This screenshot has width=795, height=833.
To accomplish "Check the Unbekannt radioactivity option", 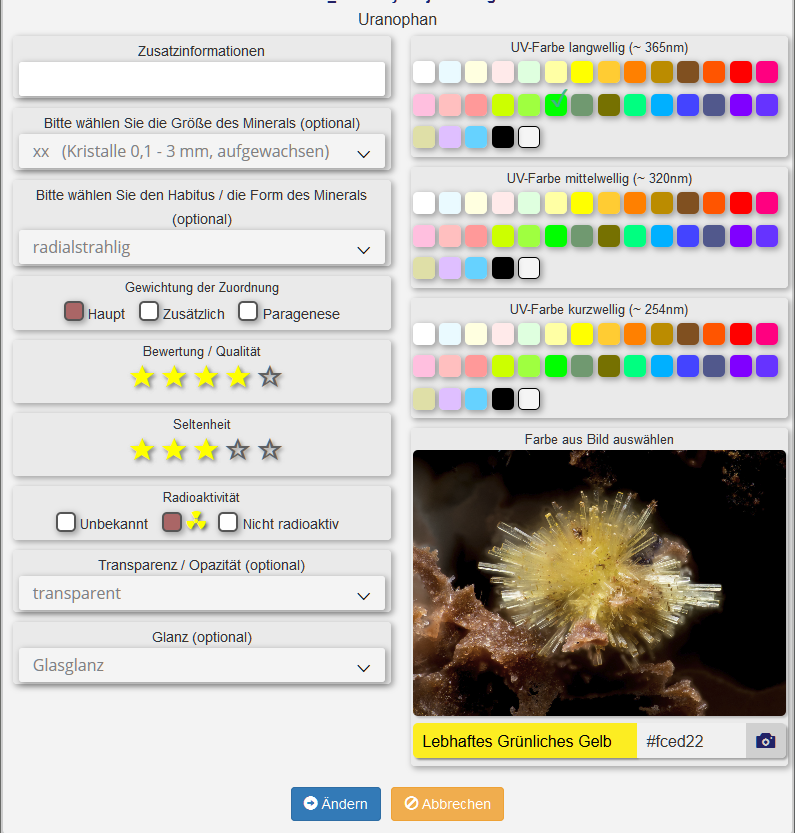I will [x=66, y=522].
